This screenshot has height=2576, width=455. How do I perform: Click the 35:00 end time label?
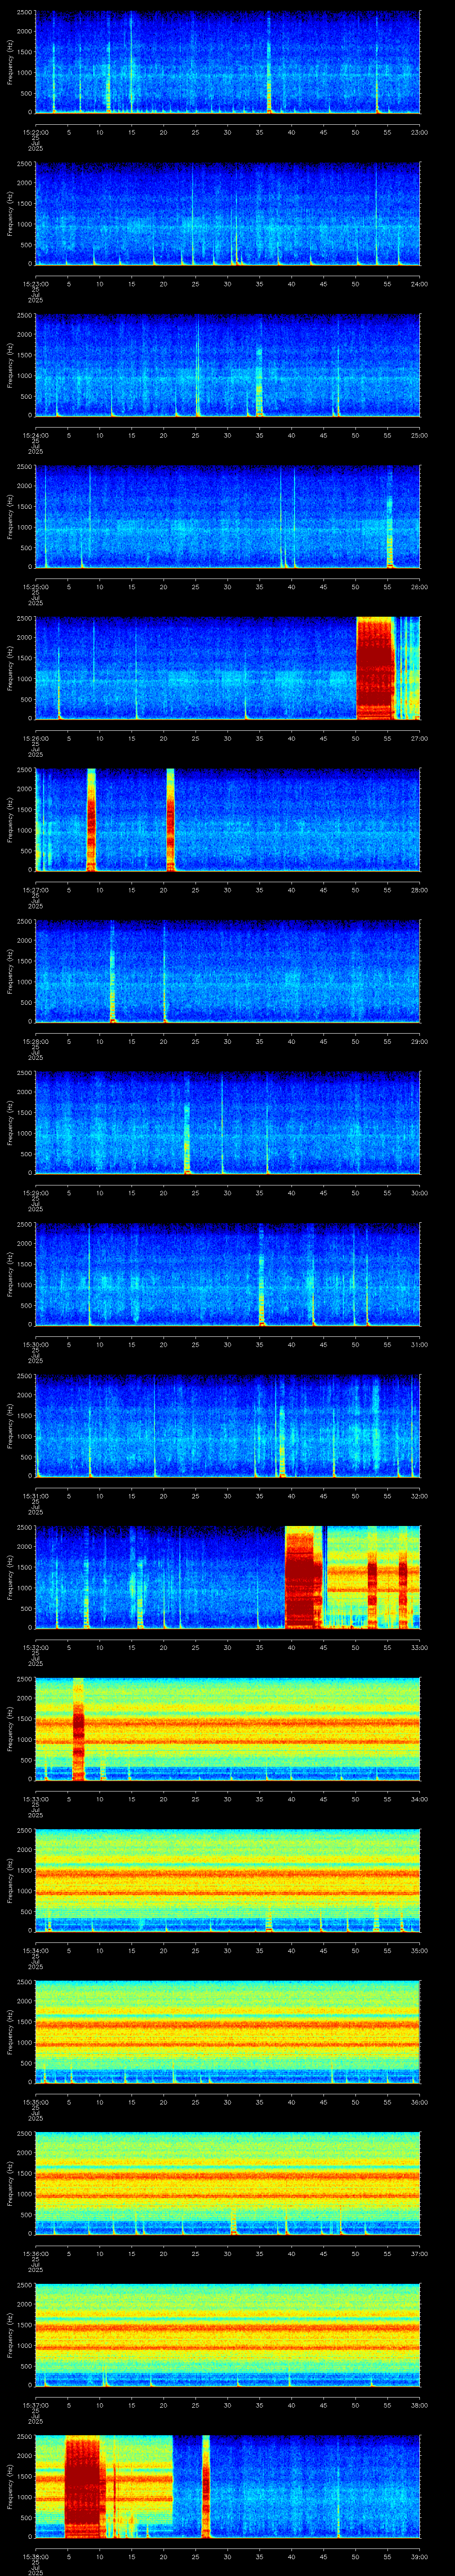[x=419, y=1949]
